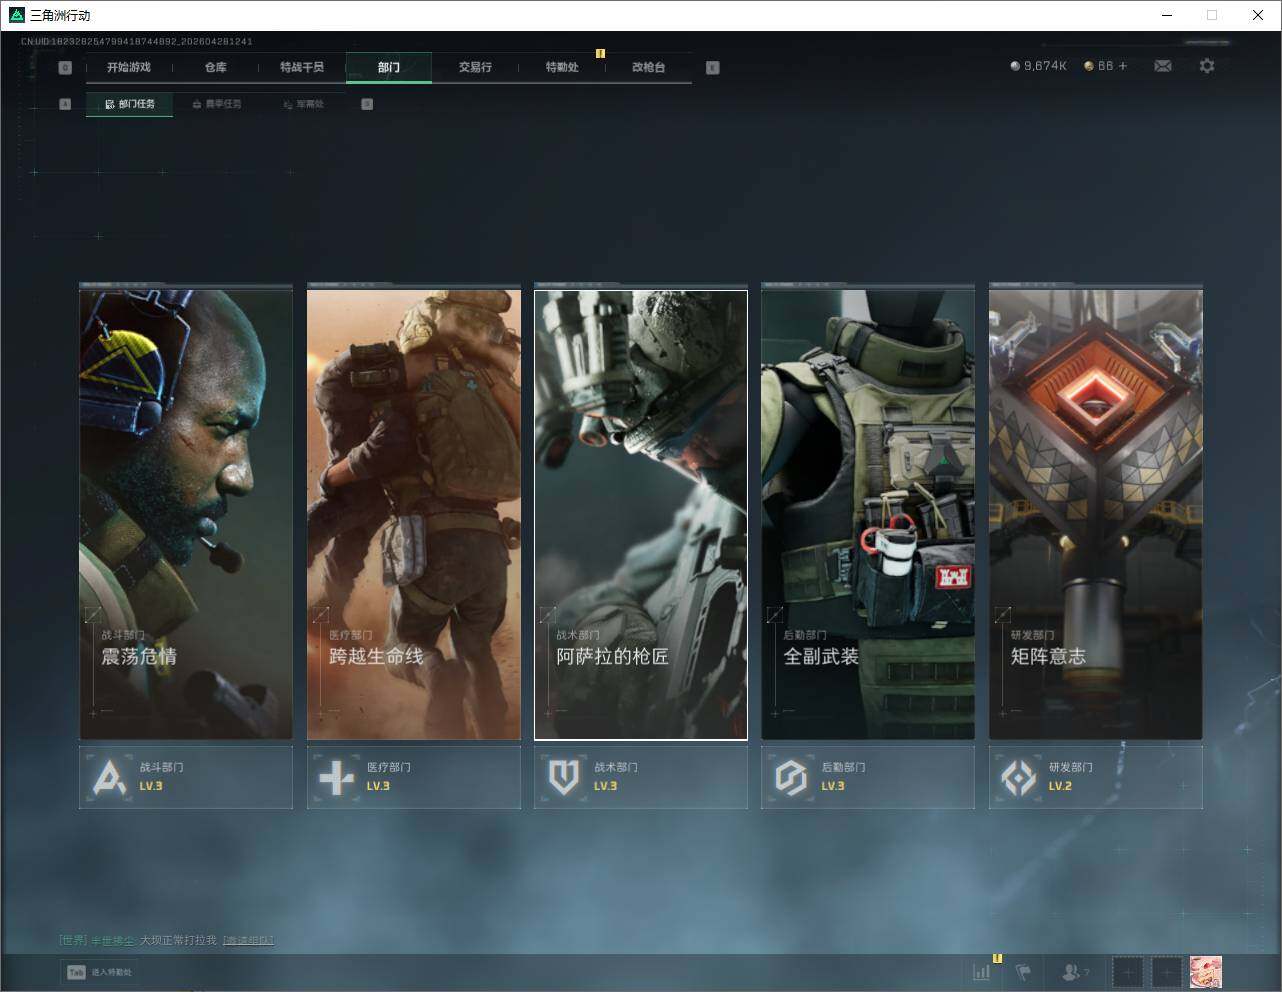
Task: Click the 三角洲行动 window title text
Action: tap(61, 15)
